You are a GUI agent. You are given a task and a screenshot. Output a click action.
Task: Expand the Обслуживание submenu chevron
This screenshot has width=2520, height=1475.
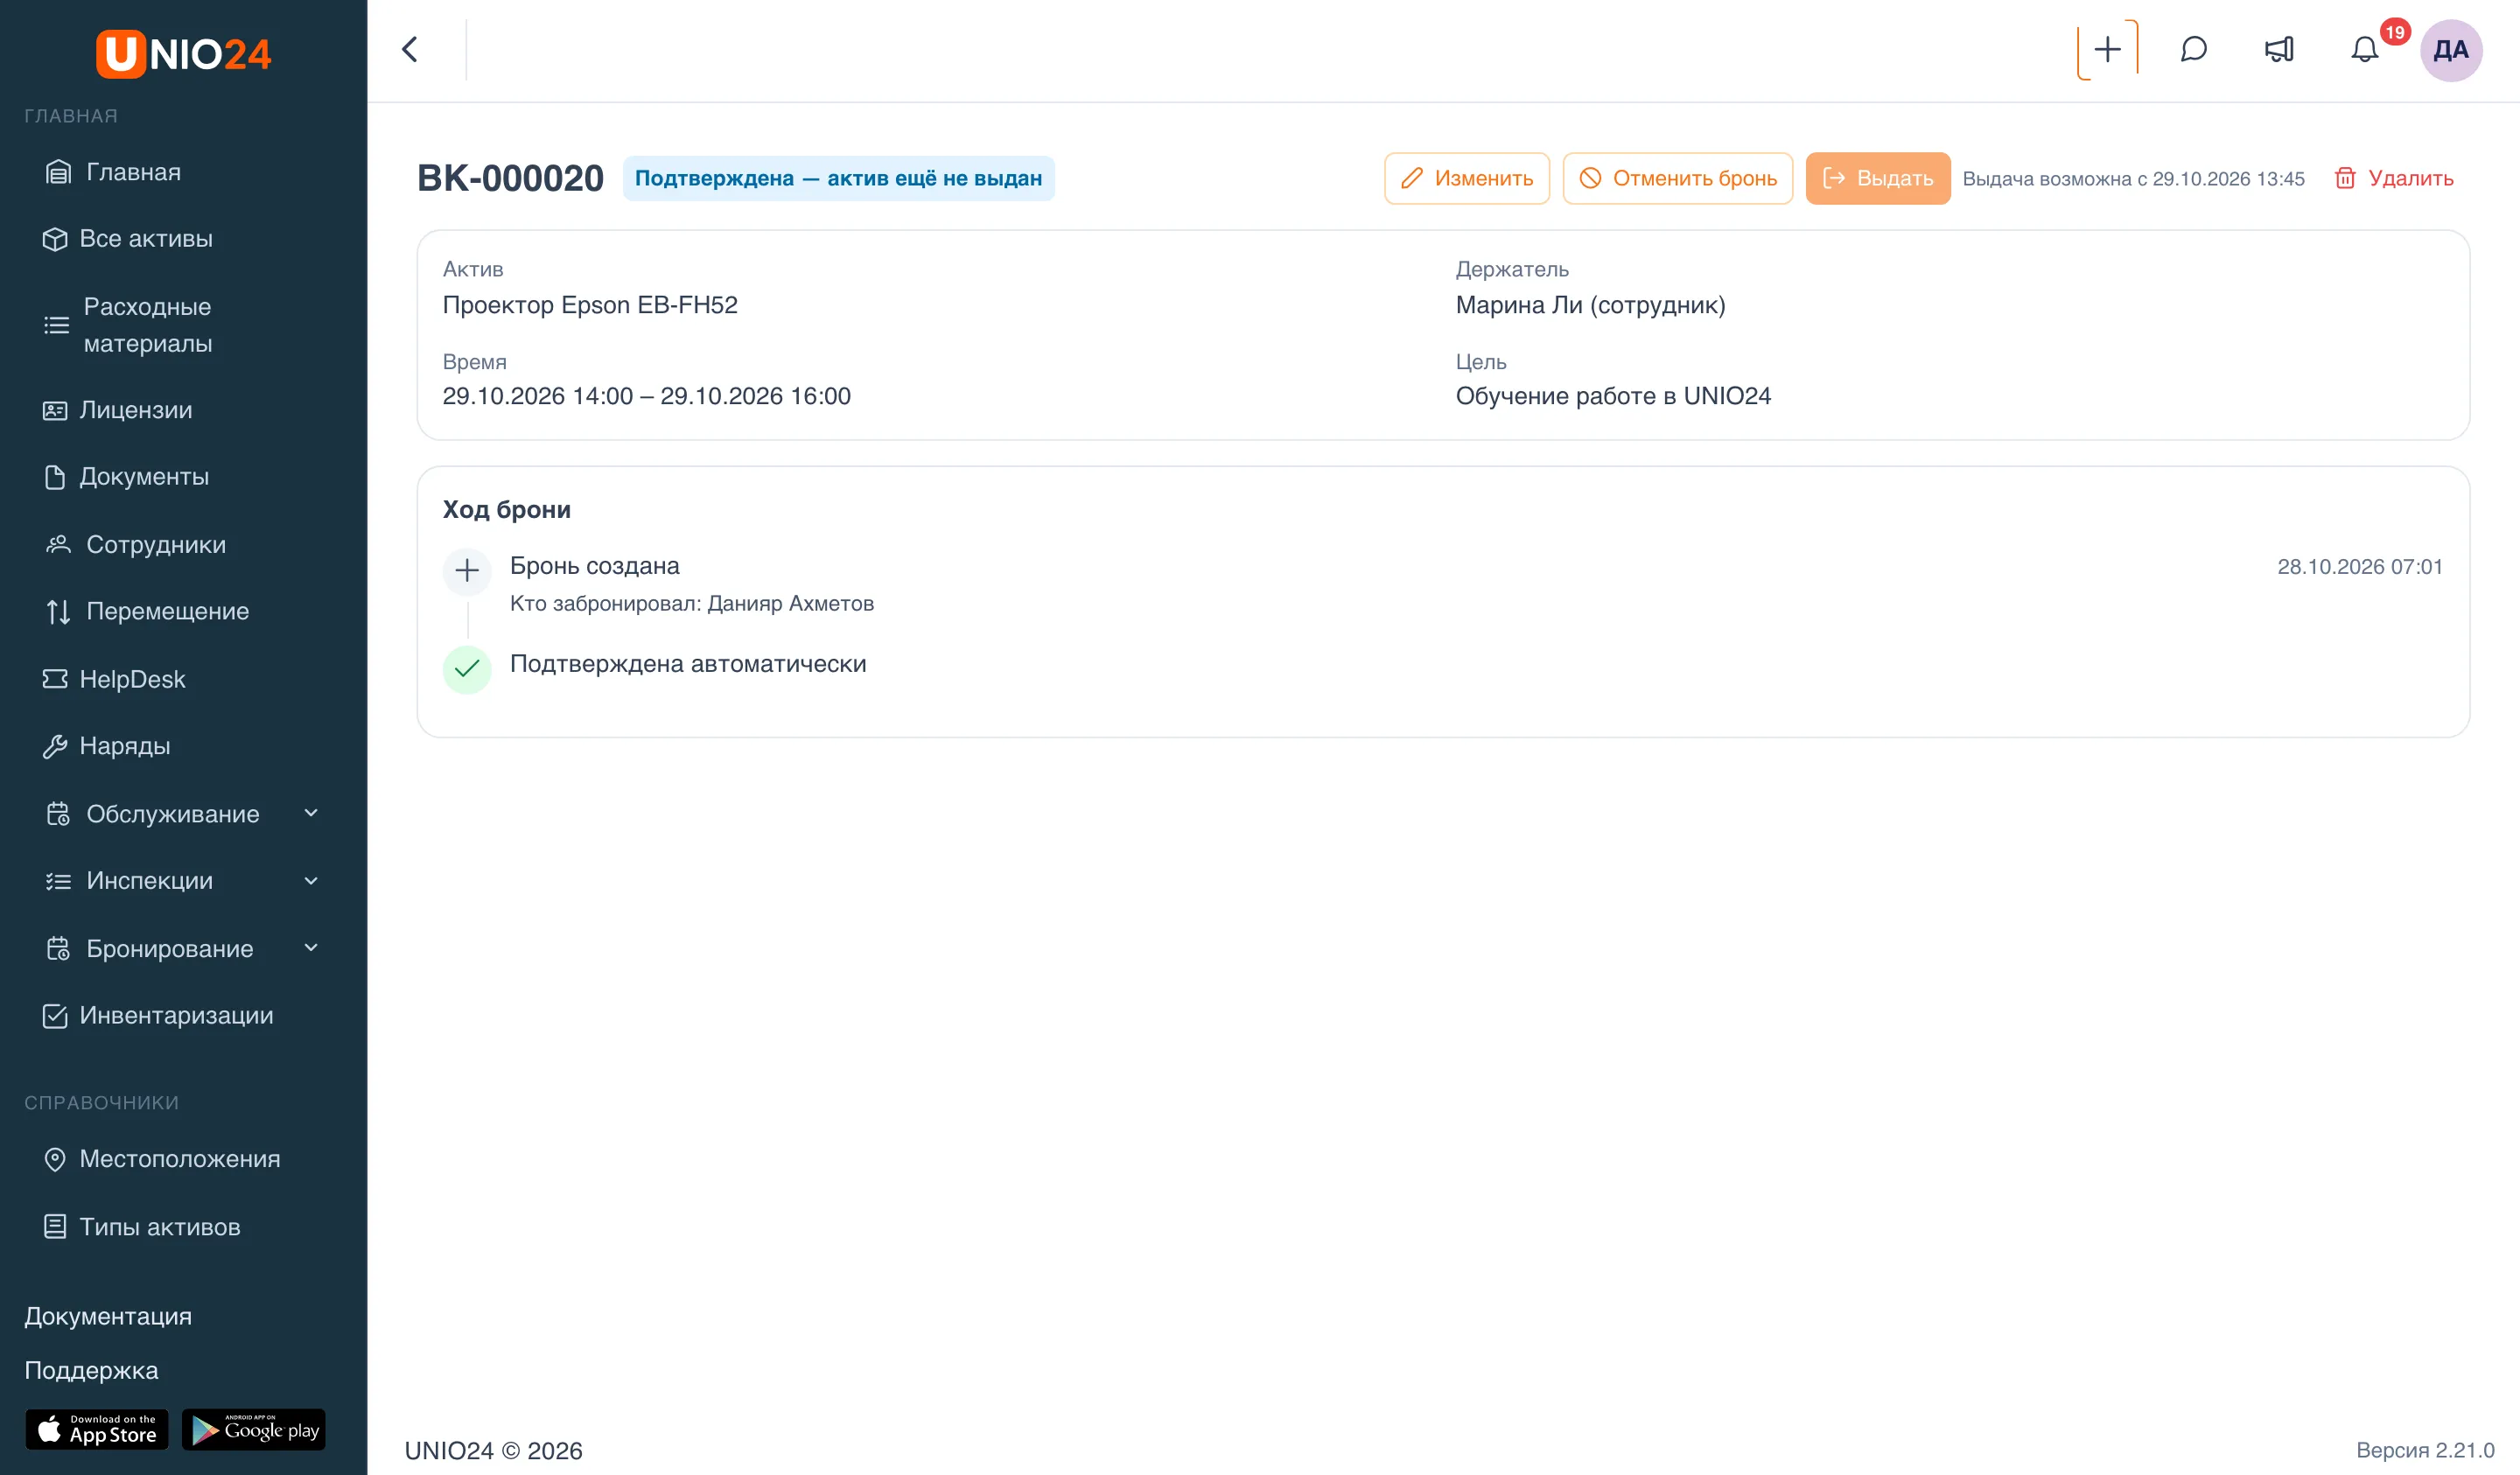click(311, 814)
